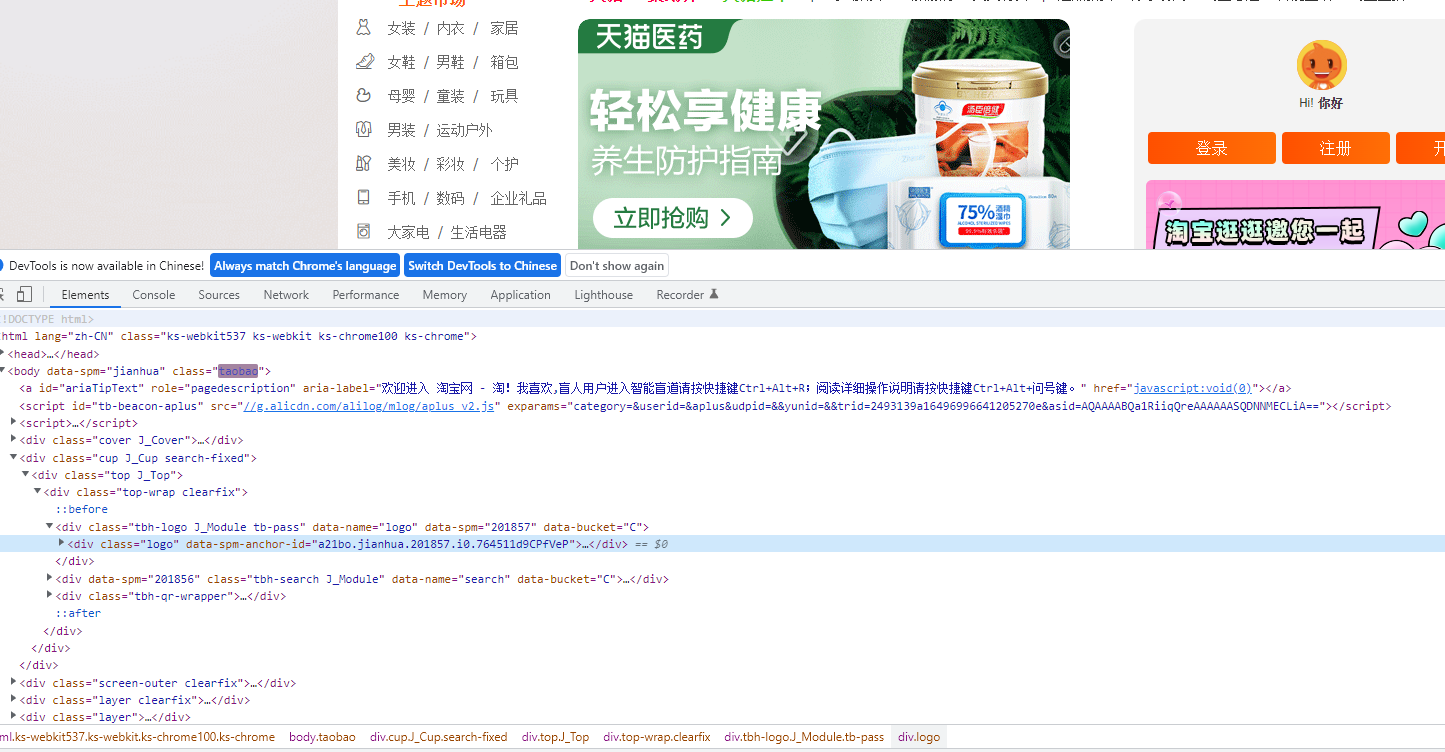1445x752 pixels.
Task: Collapse the div top-wrap clearfix node
Action: tap(38, 492)
